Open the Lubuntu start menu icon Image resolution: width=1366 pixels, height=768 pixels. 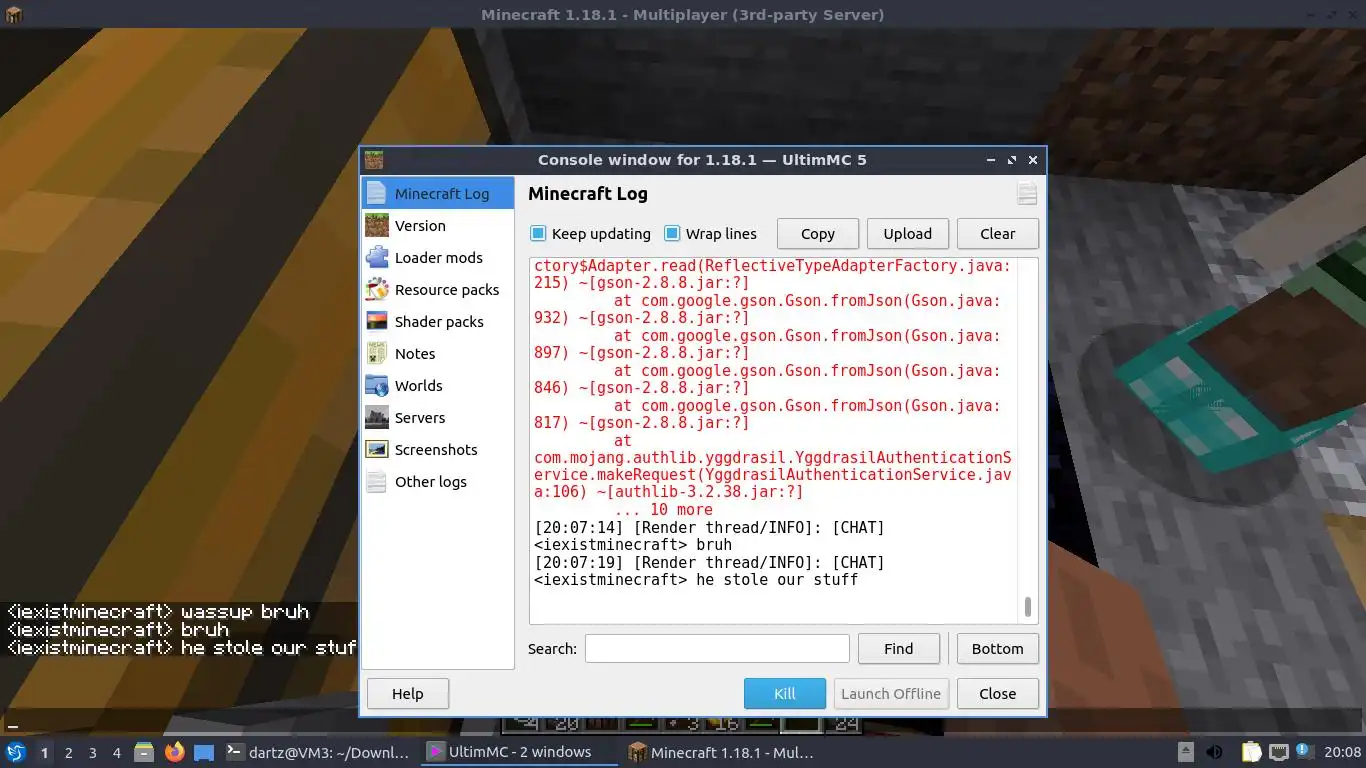coord(15,752)
